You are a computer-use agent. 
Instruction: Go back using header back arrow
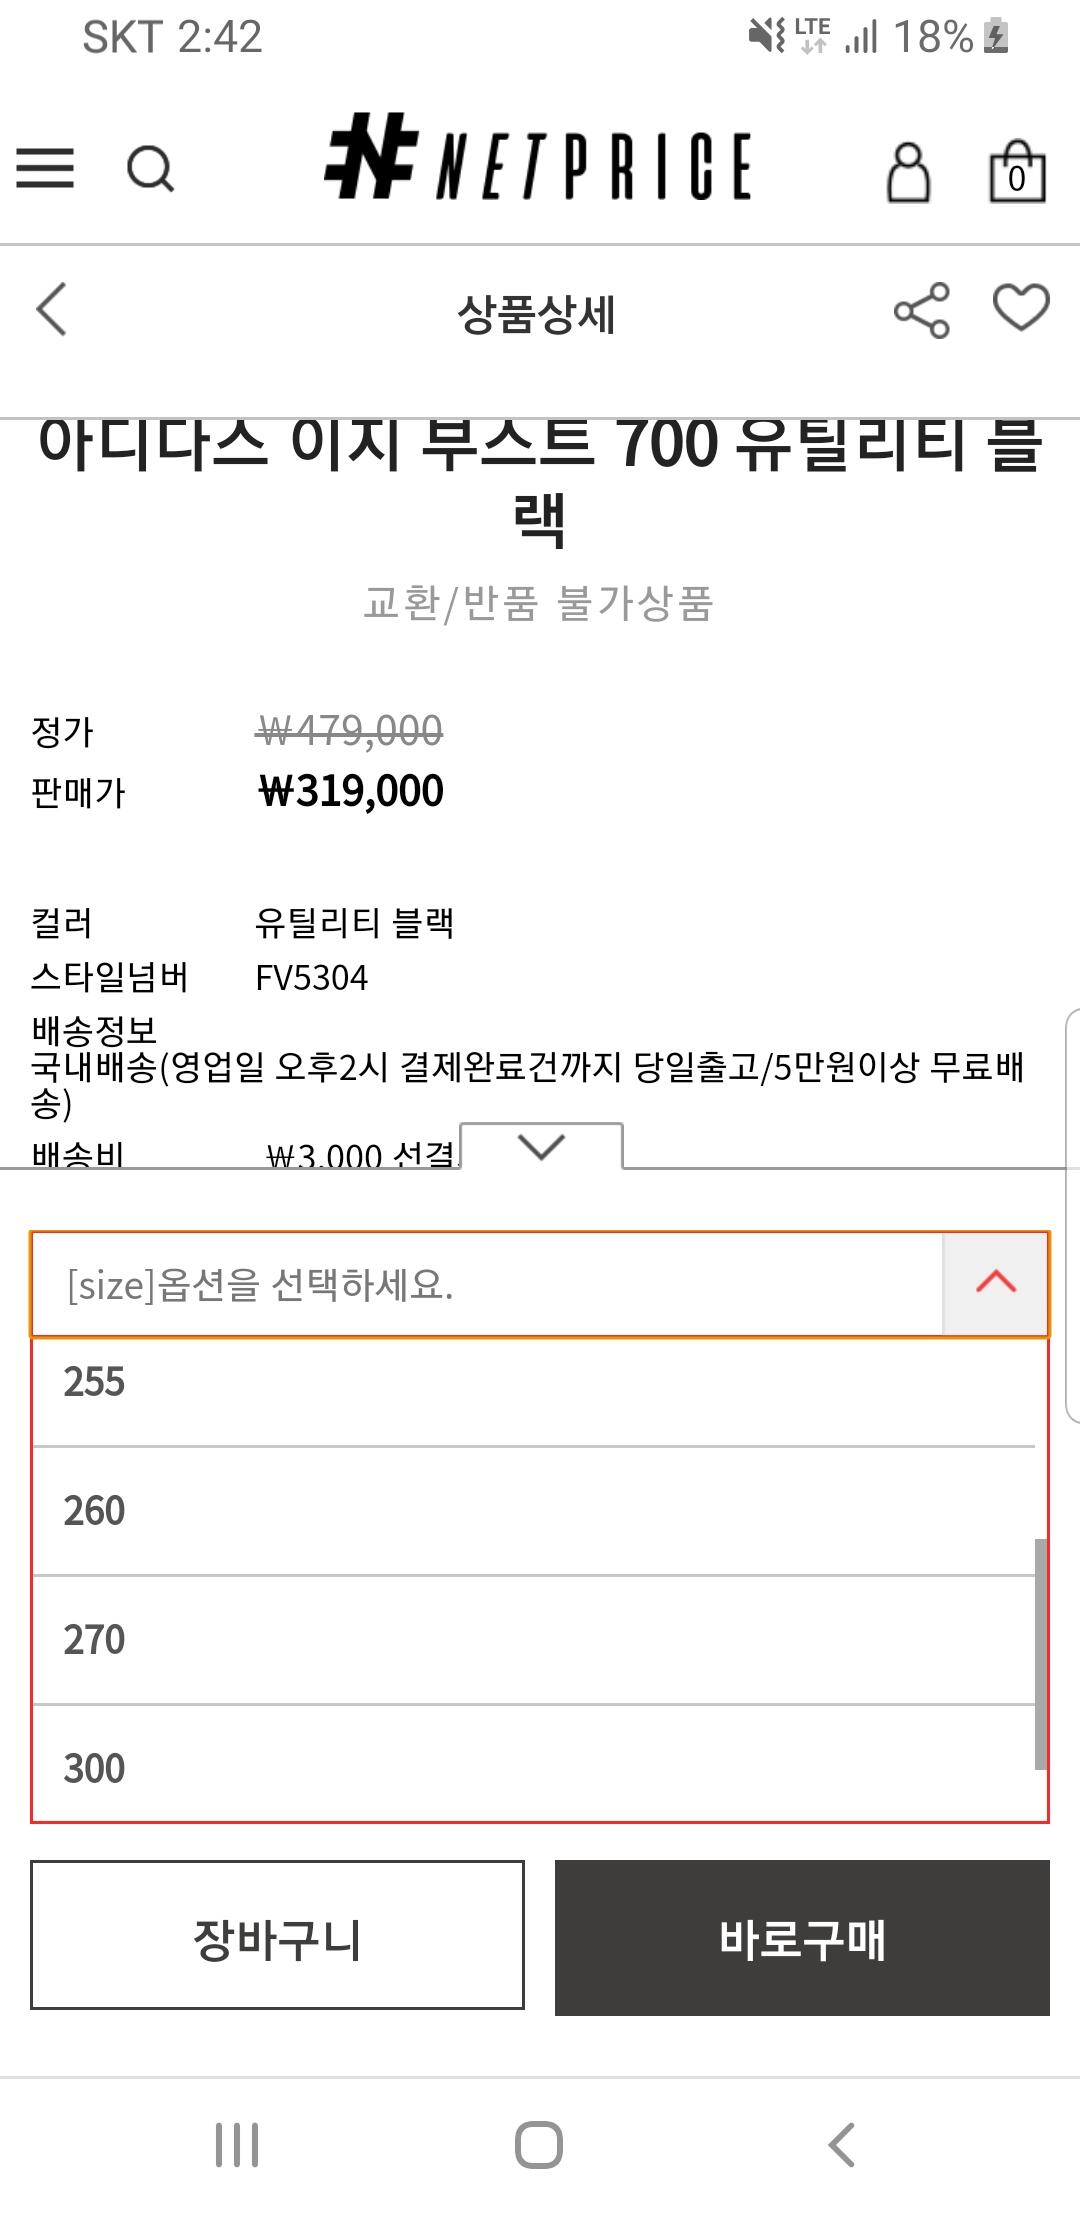[52, 309]
